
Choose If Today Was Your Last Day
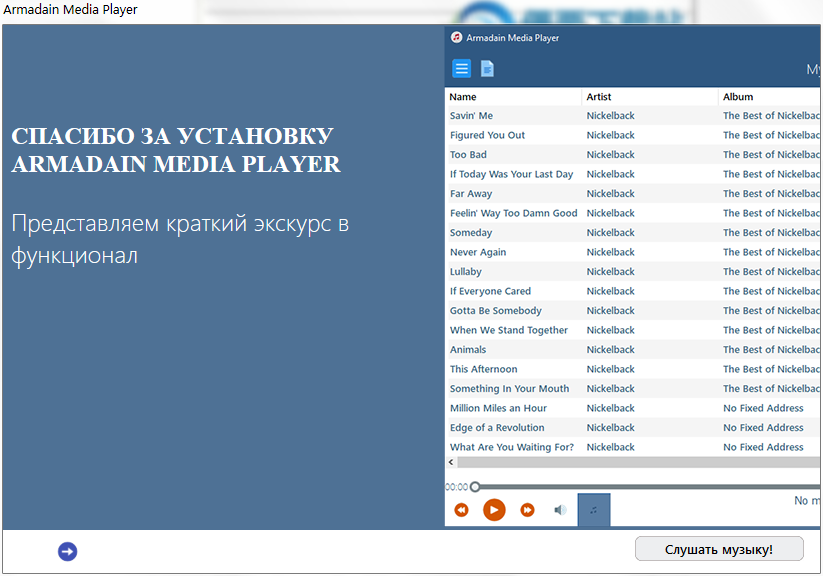[x=511, y=174]
